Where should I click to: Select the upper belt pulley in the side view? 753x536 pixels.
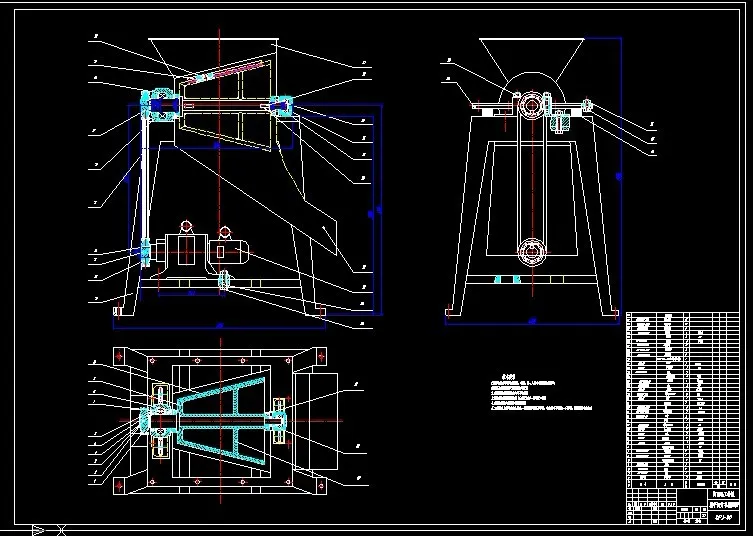532,105
